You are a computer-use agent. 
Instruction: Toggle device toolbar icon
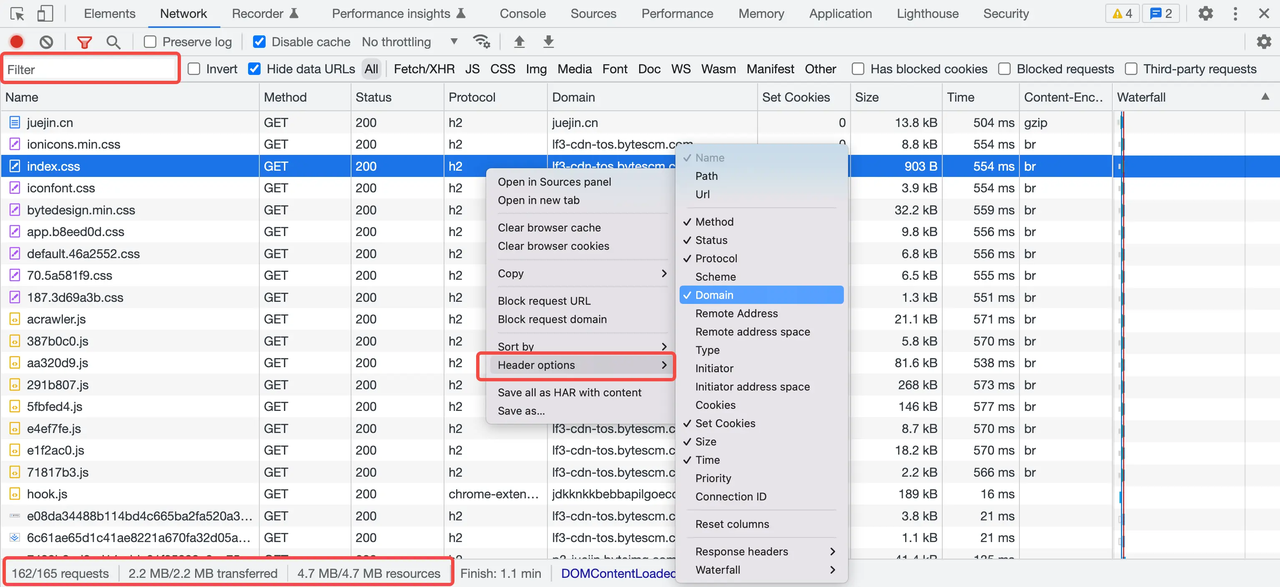pos(45,14)
